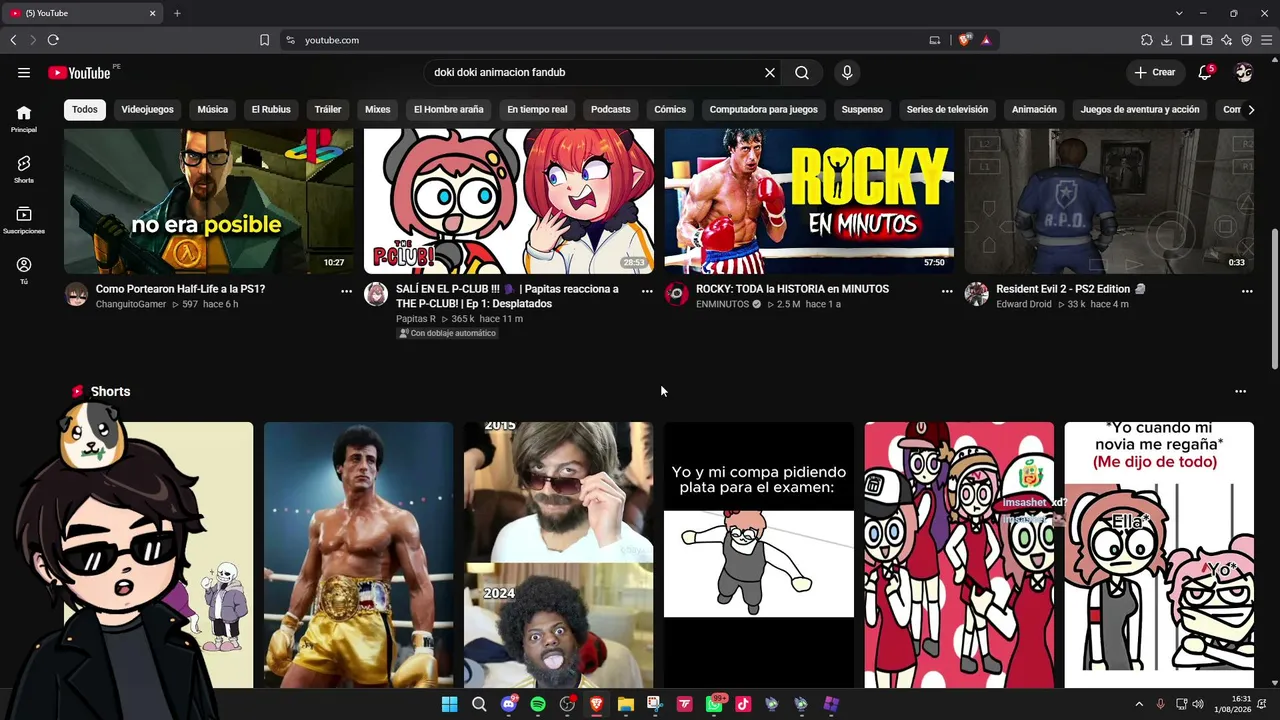The height and width of the screenshot is (720, 1280).
Task: Open options for Resident Evil 2 video
Action: [1247, 291]
